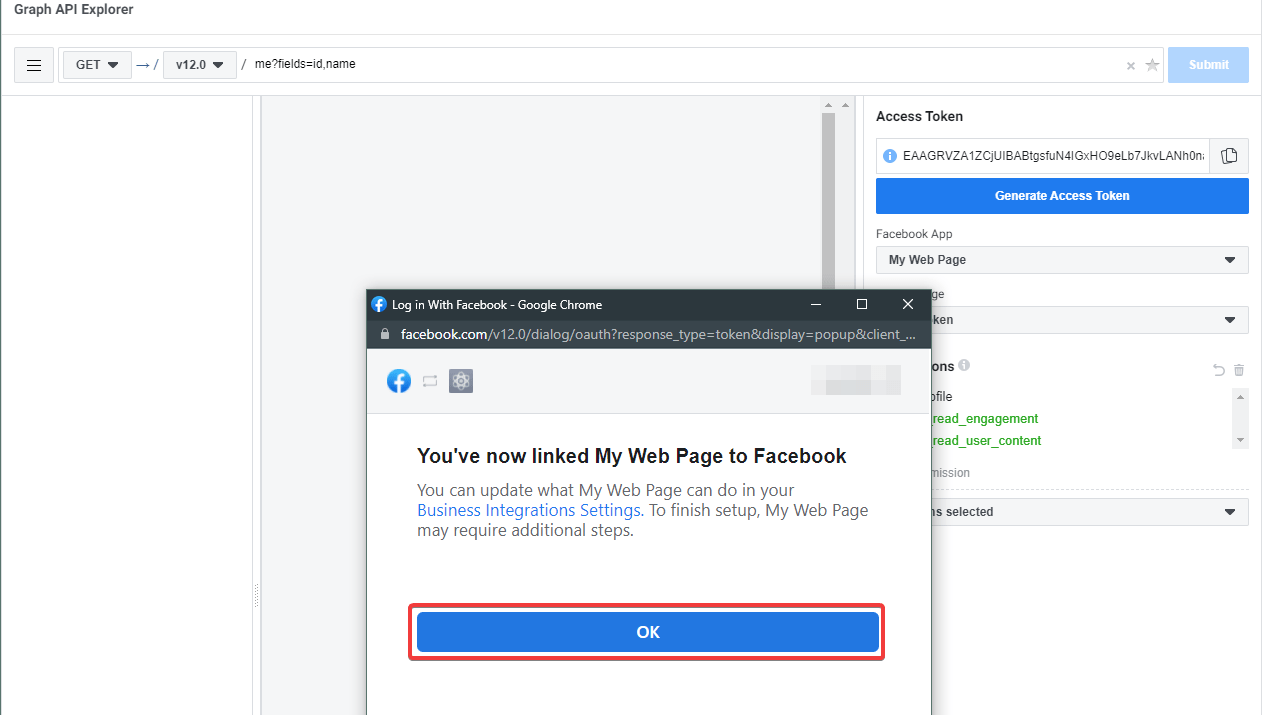Click OK in the Facebook popup

pyautogui.click(x=648, y=632)
